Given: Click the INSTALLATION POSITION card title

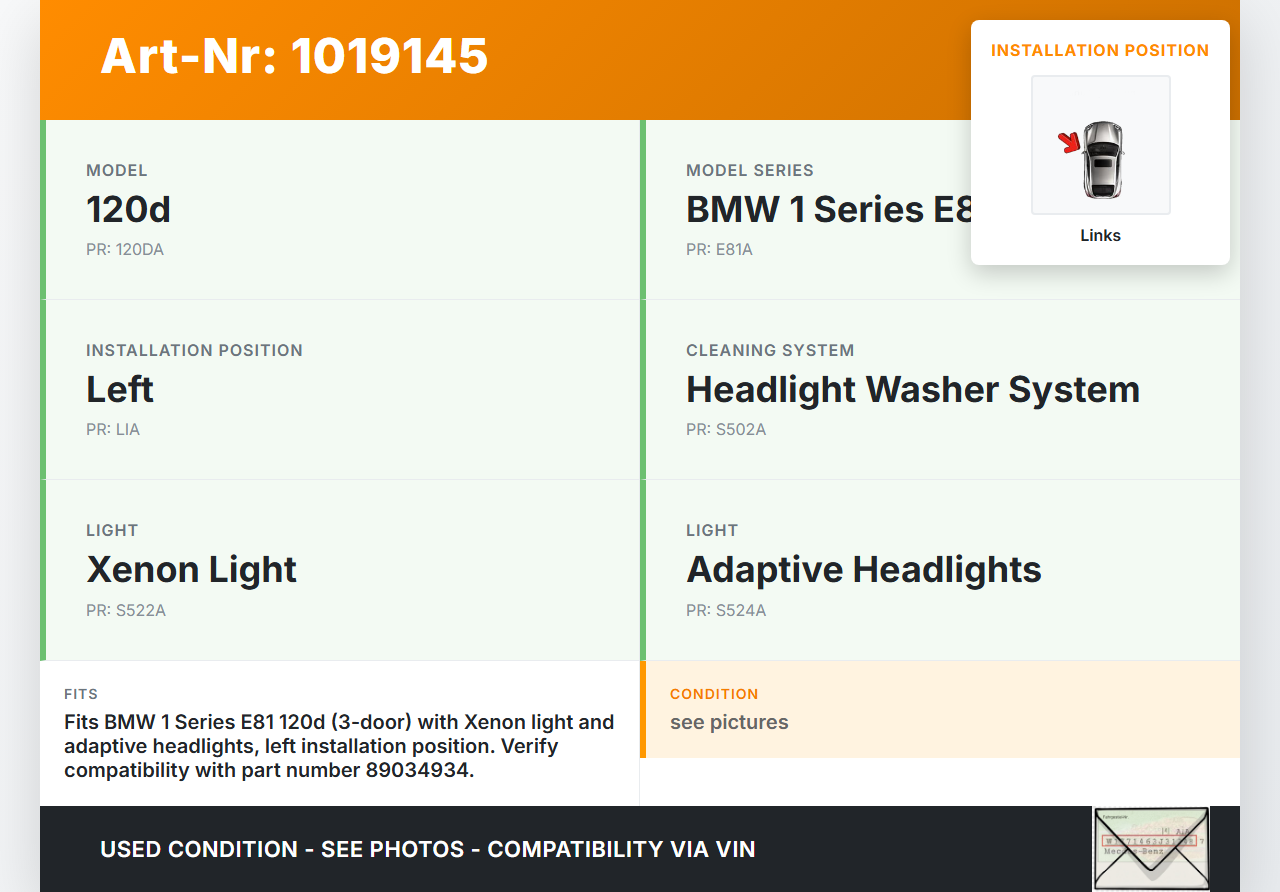Looking at the screenshot, I should click(1100, 50).
